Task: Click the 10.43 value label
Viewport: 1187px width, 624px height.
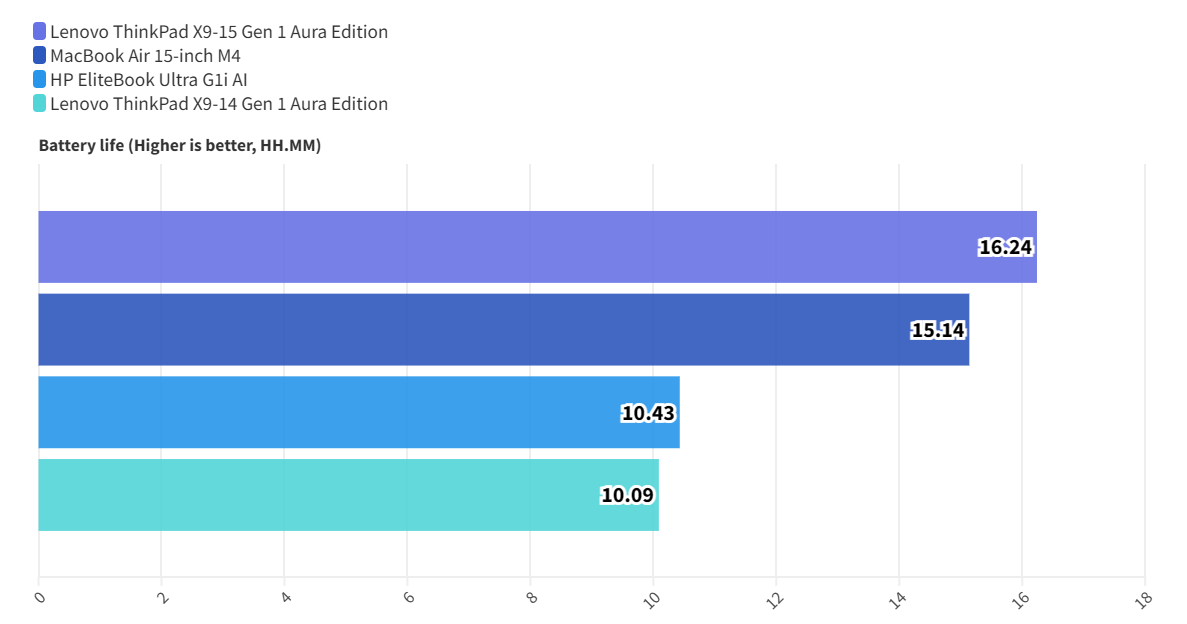Action: [649, 412]
